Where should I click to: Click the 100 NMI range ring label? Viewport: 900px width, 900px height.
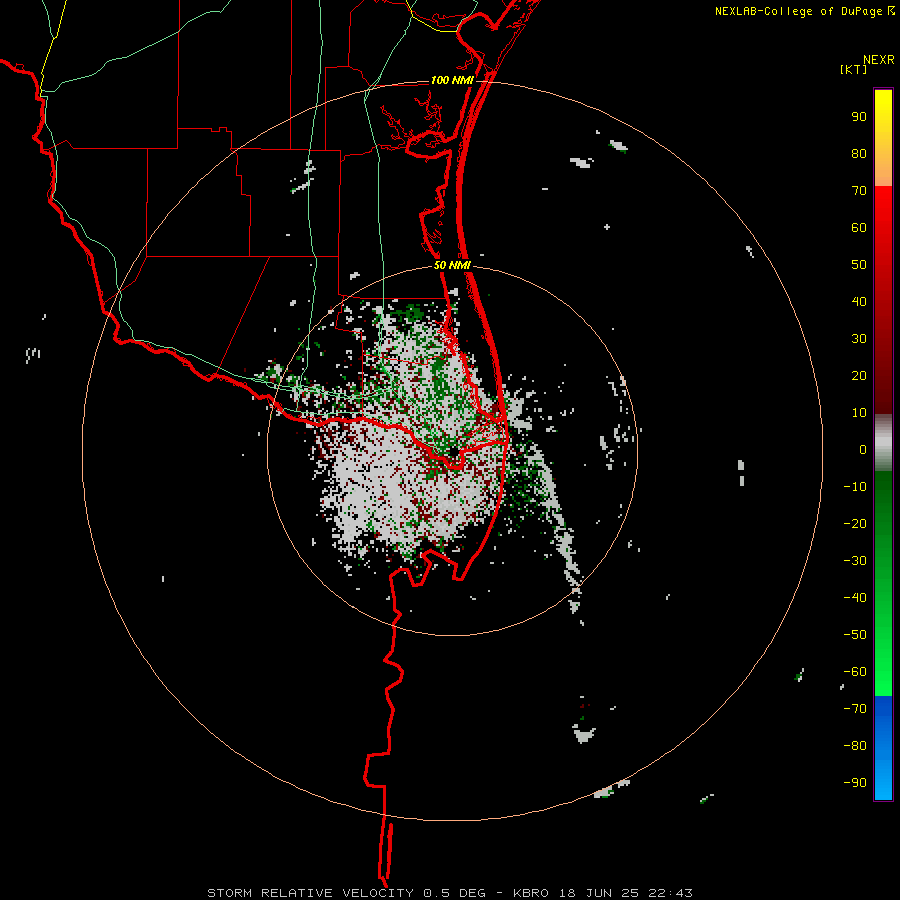pos(452,80)
